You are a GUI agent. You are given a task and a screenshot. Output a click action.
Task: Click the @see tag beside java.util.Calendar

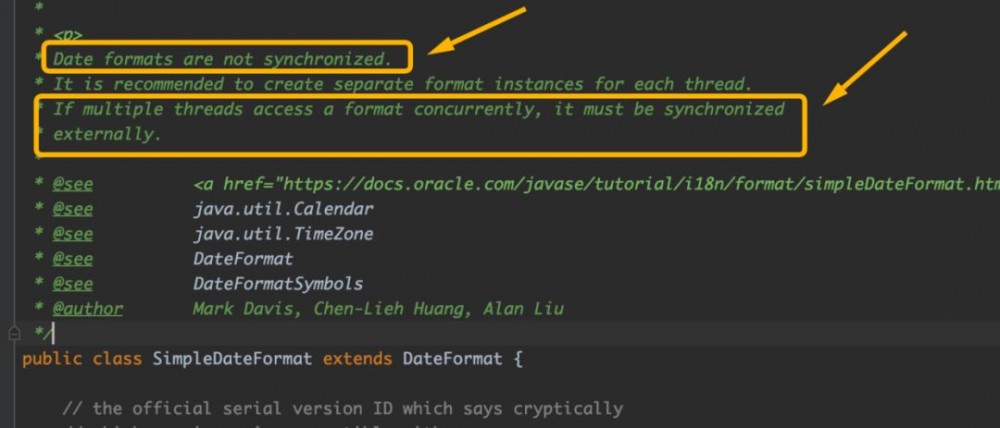[72, 209]
